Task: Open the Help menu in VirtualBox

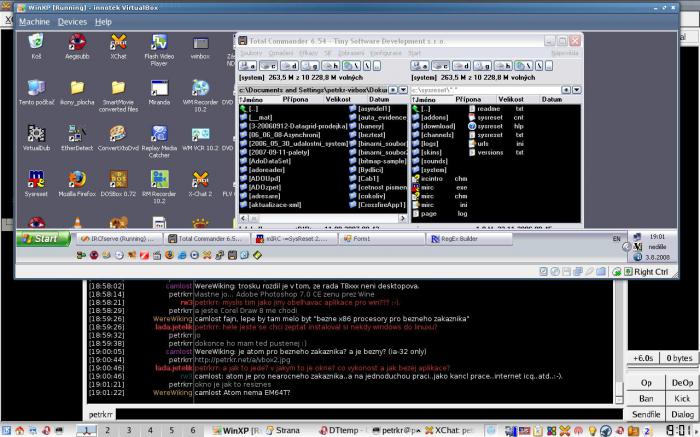Action: [103, 22]
